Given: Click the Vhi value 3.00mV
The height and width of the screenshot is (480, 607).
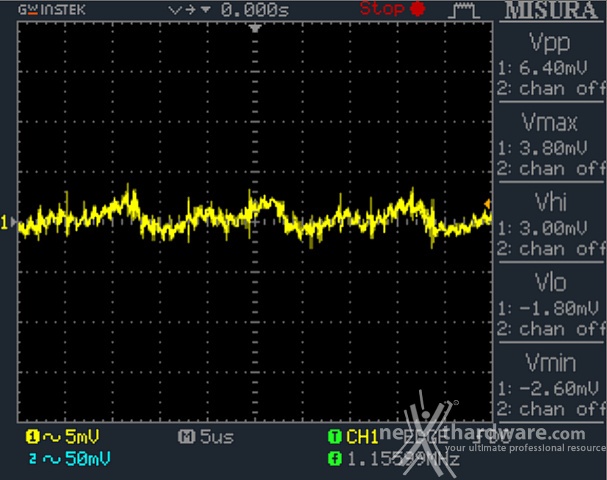Looking at the screenshot, I should [553, 228].
